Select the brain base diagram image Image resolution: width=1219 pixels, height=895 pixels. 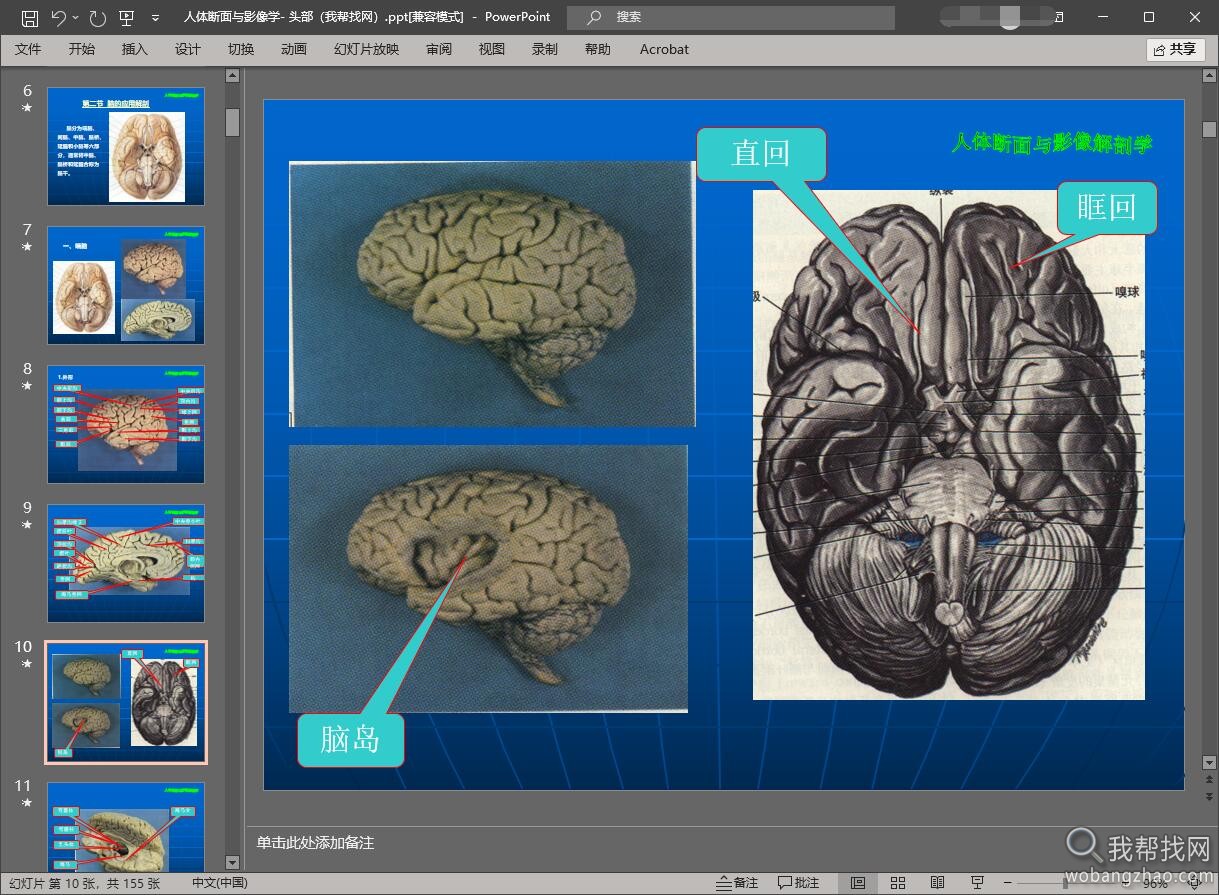click(948, 445)
